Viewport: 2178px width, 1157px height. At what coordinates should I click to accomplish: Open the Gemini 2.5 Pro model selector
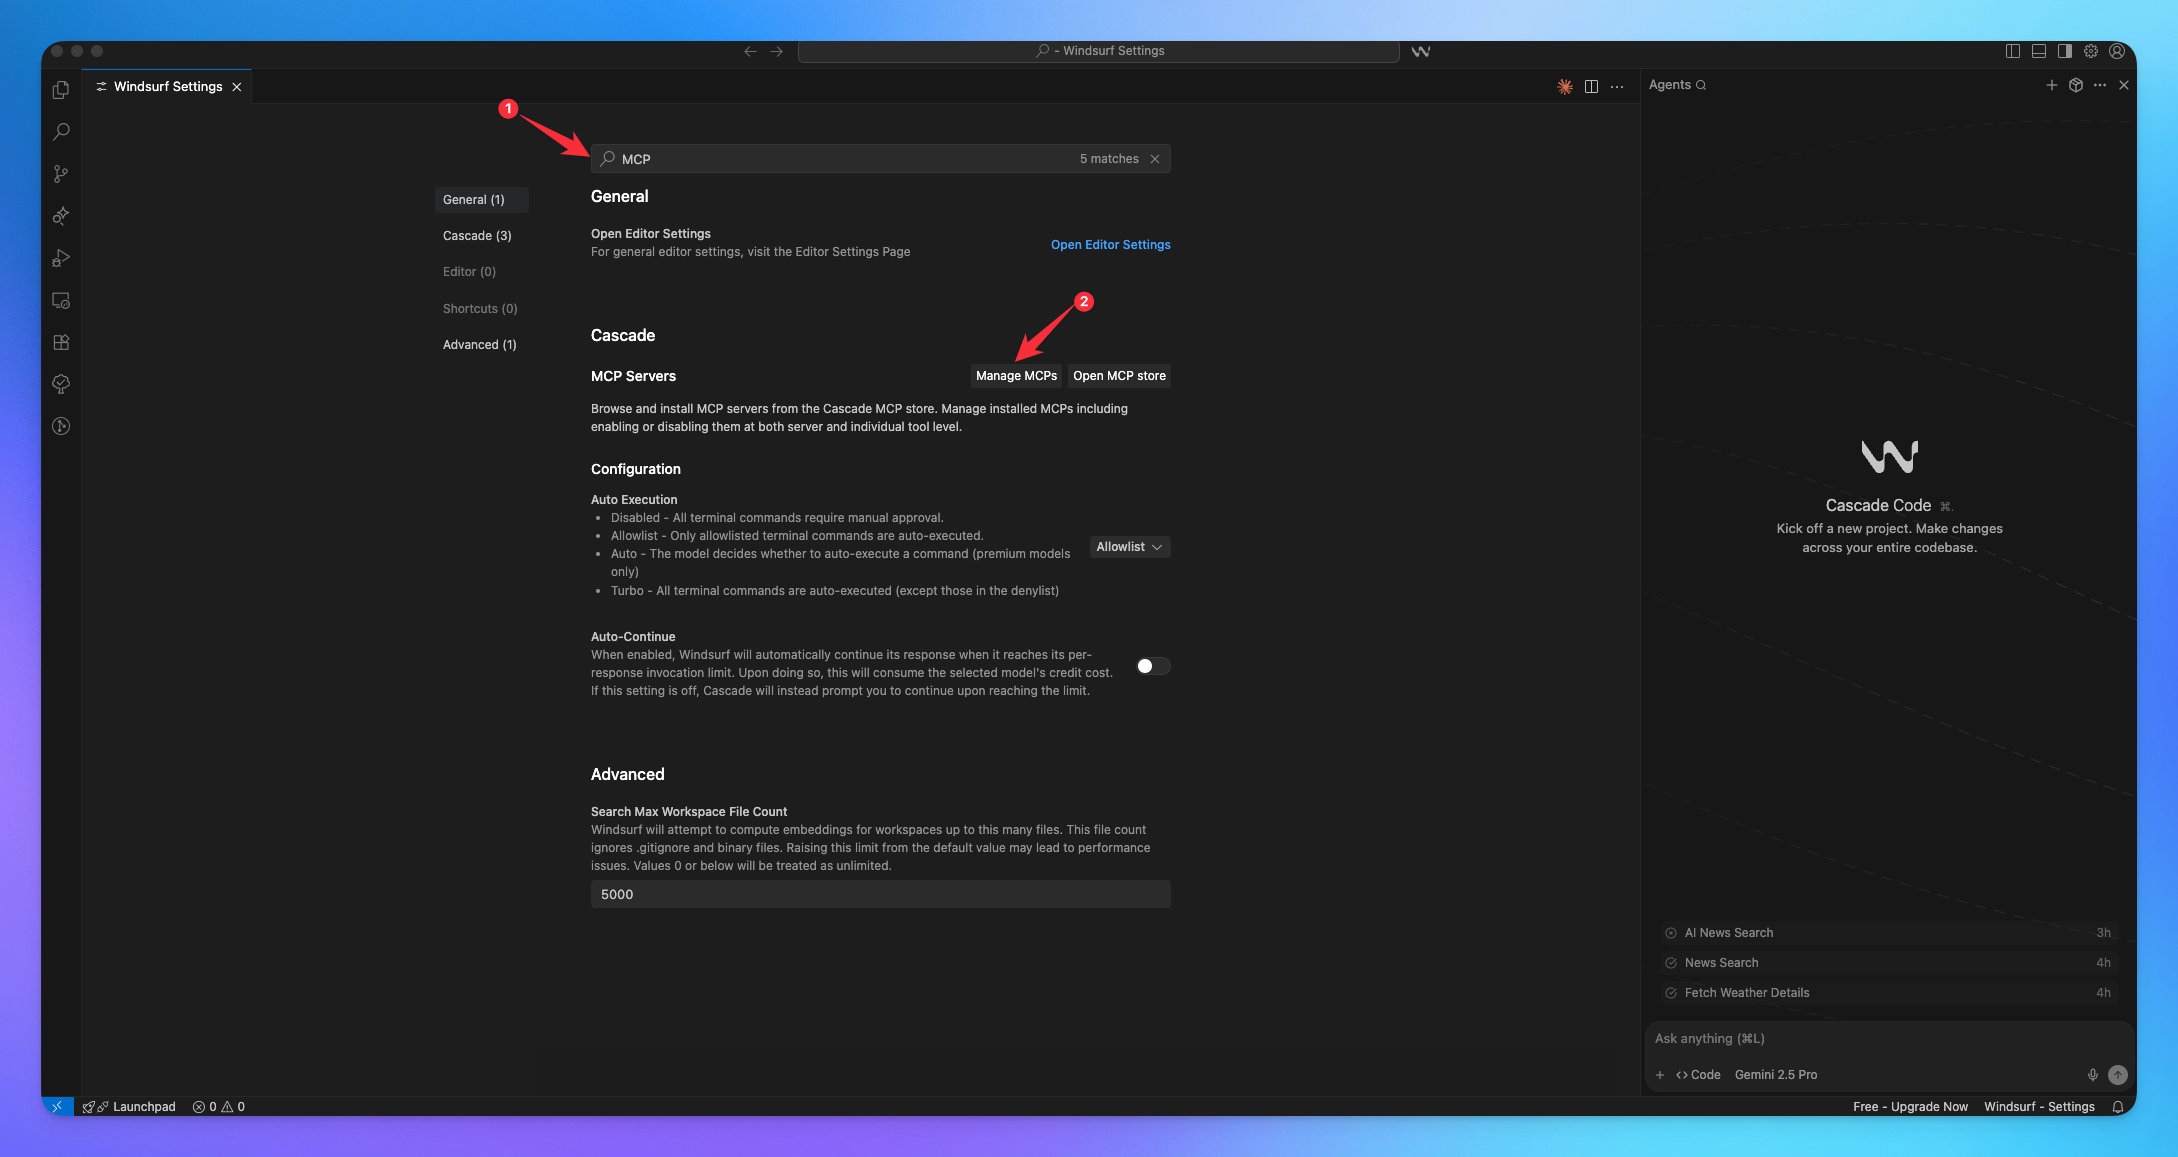1777,1074
